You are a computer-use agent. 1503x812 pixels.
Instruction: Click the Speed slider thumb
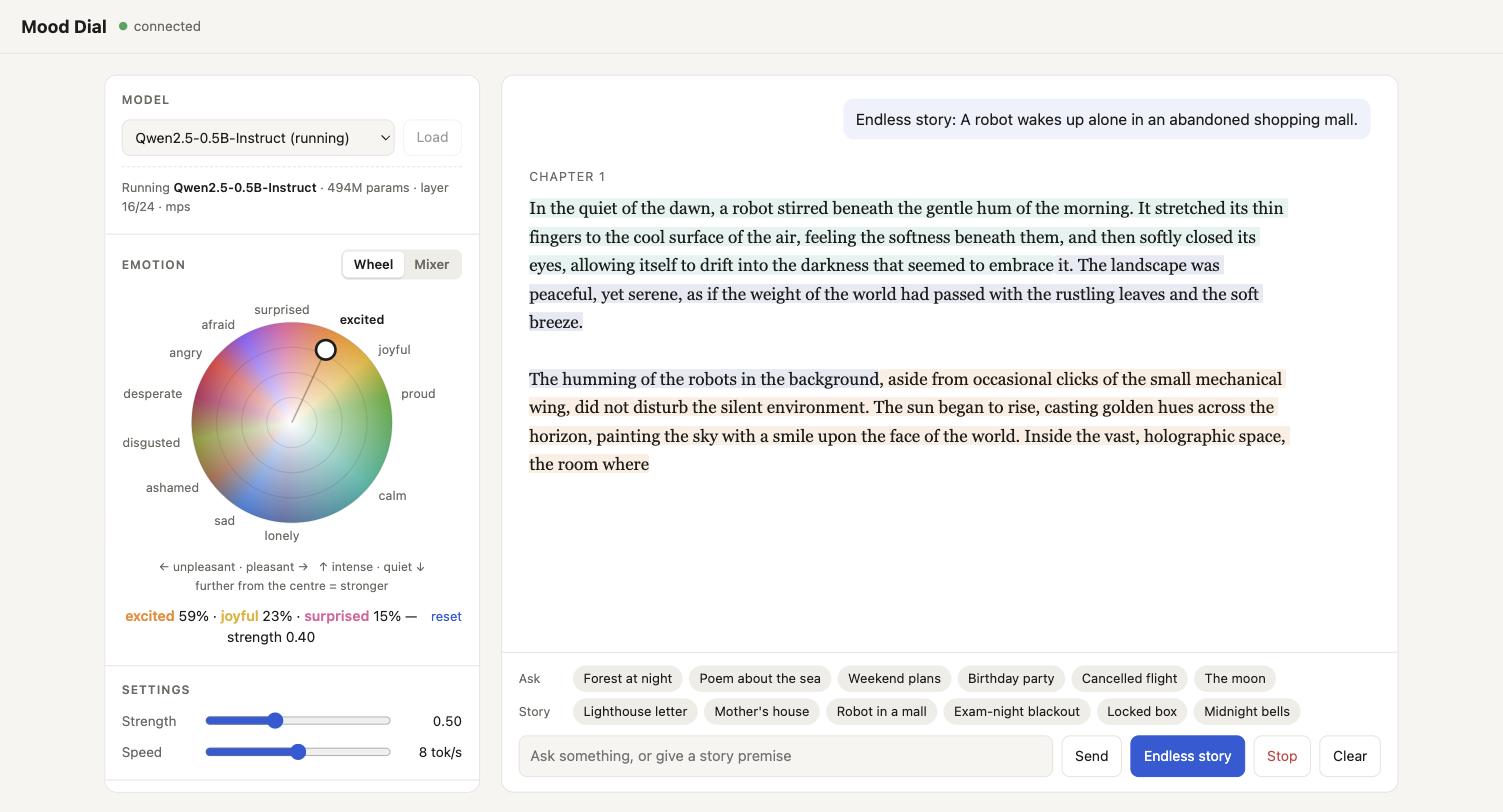(298, 752)
